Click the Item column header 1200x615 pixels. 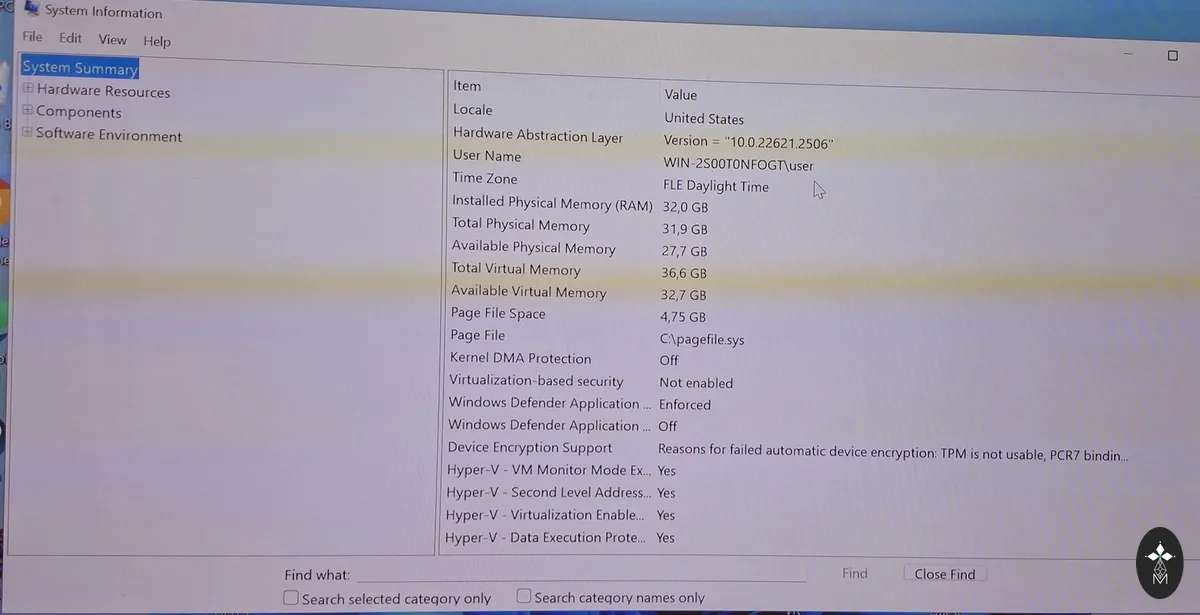point(467,86)
